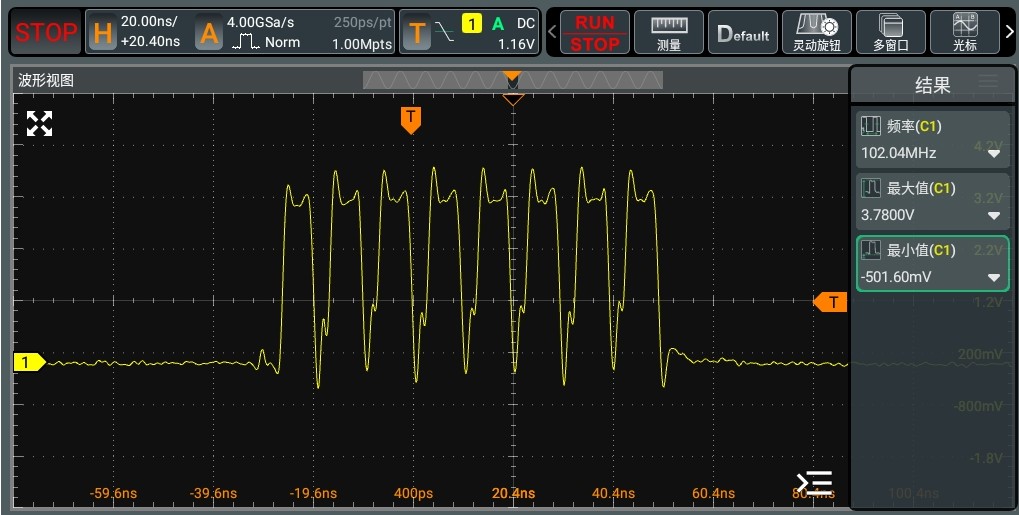The width and height of the screenshot is (1019, 515).
Task: Click the 灵动旋钮 flex knob icon
Action: 816,33
